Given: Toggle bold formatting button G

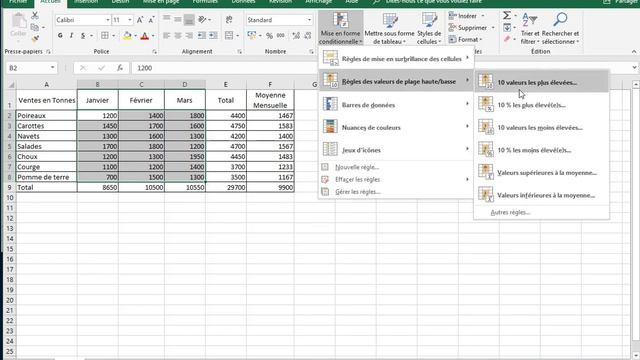Looking at the screenshot, I should 60,36.
